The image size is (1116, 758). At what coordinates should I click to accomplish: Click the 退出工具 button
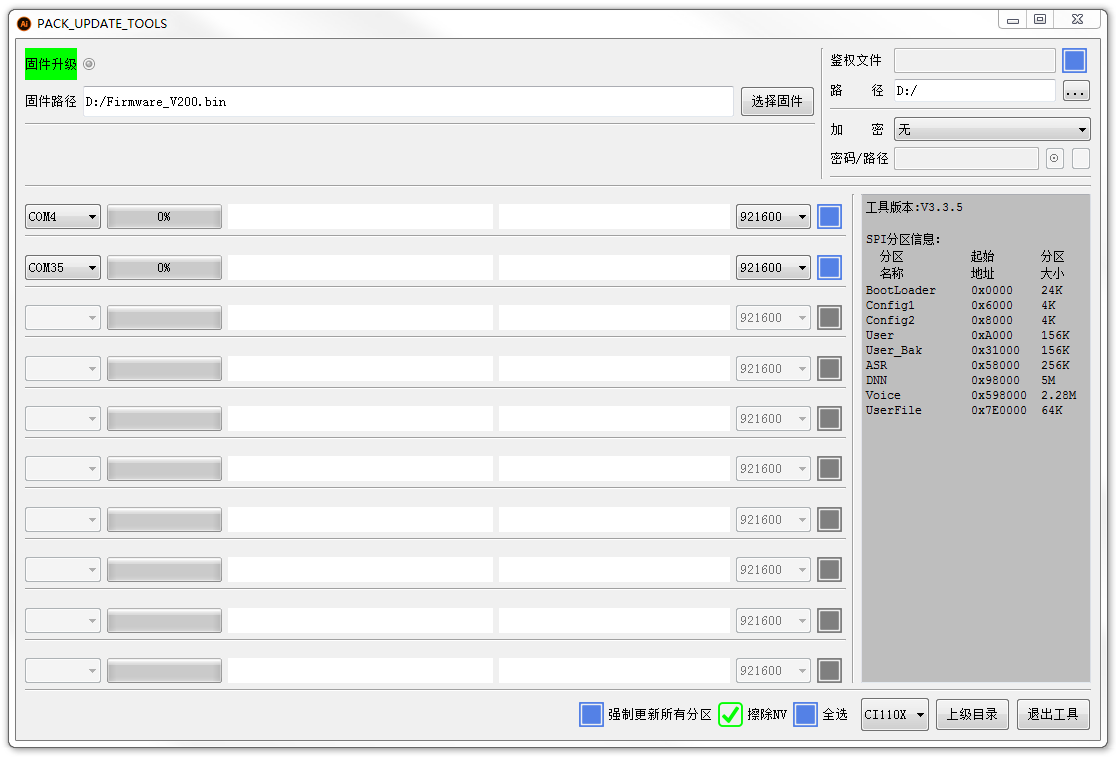click(x=1053, y=714)
